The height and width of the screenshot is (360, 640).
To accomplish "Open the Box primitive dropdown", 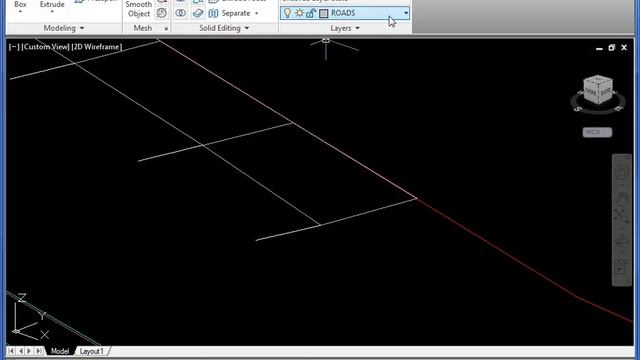I will [x=20, y=12].
